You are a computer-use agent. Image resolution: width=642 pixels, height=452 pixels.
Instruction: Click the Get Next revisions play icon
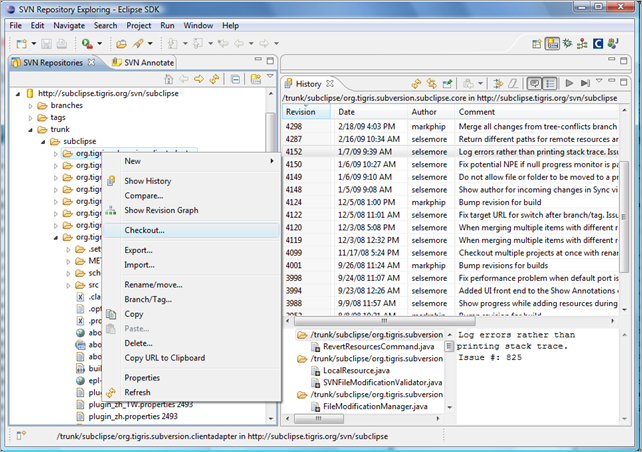(x=571, y=83)
